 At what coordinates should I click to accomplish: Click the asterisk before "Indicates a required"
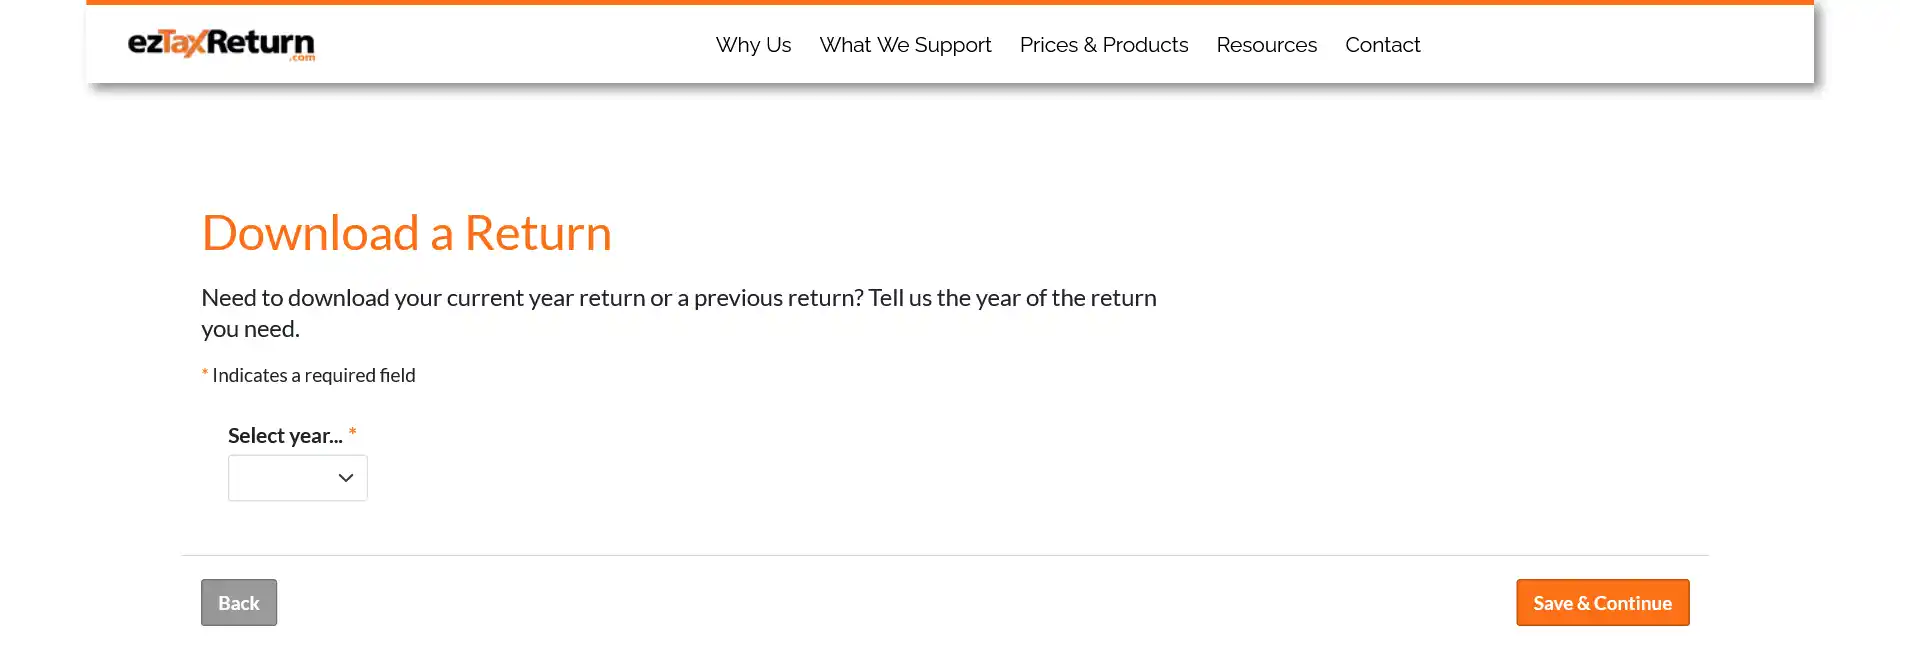click(x=205, y=373)
